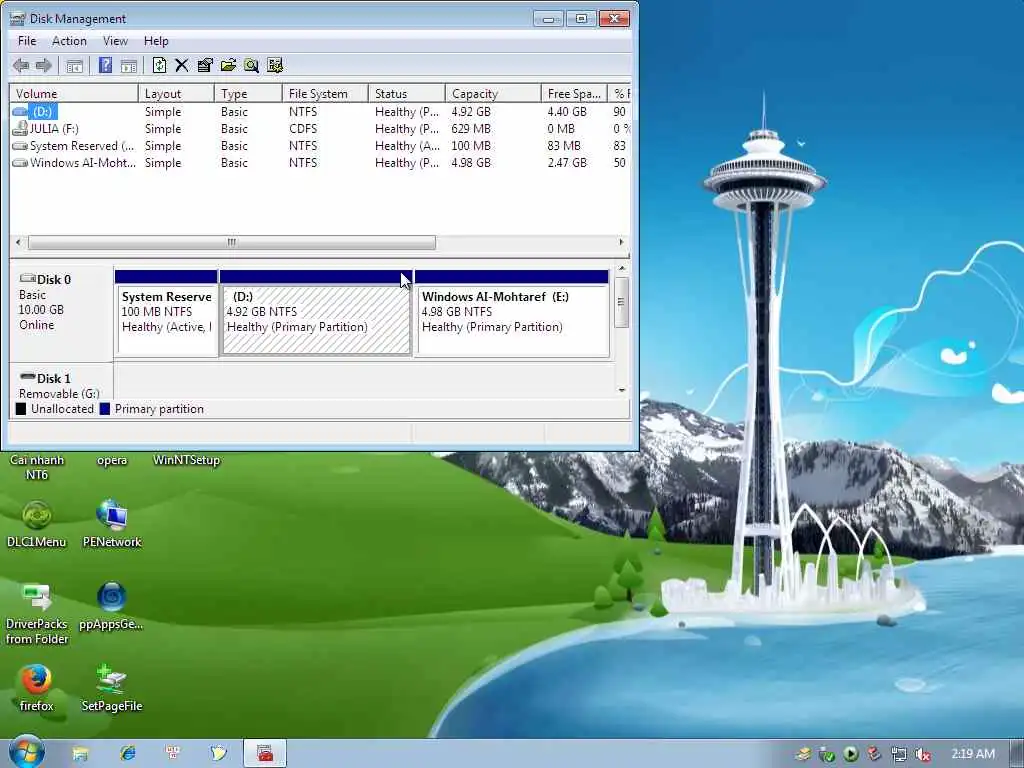
Task: Open the SetPageFile desktop icon
Action: [x=112, y=688]
